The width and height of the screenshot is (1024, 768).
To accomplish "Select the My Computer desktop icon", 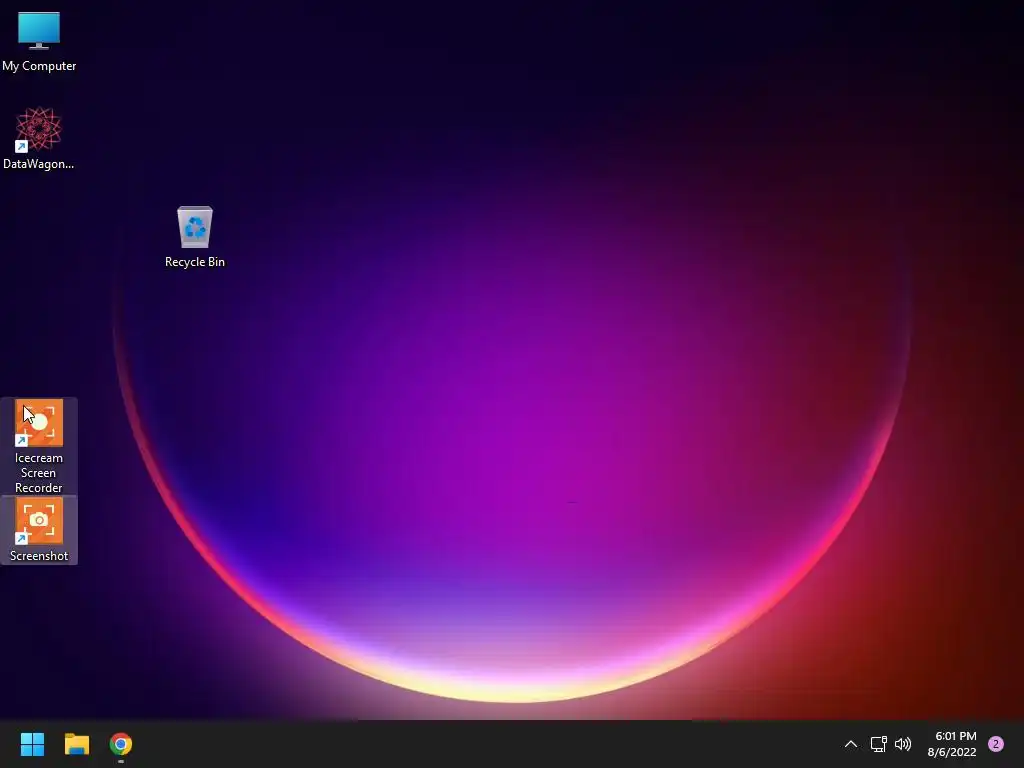I will click(39, 41).
